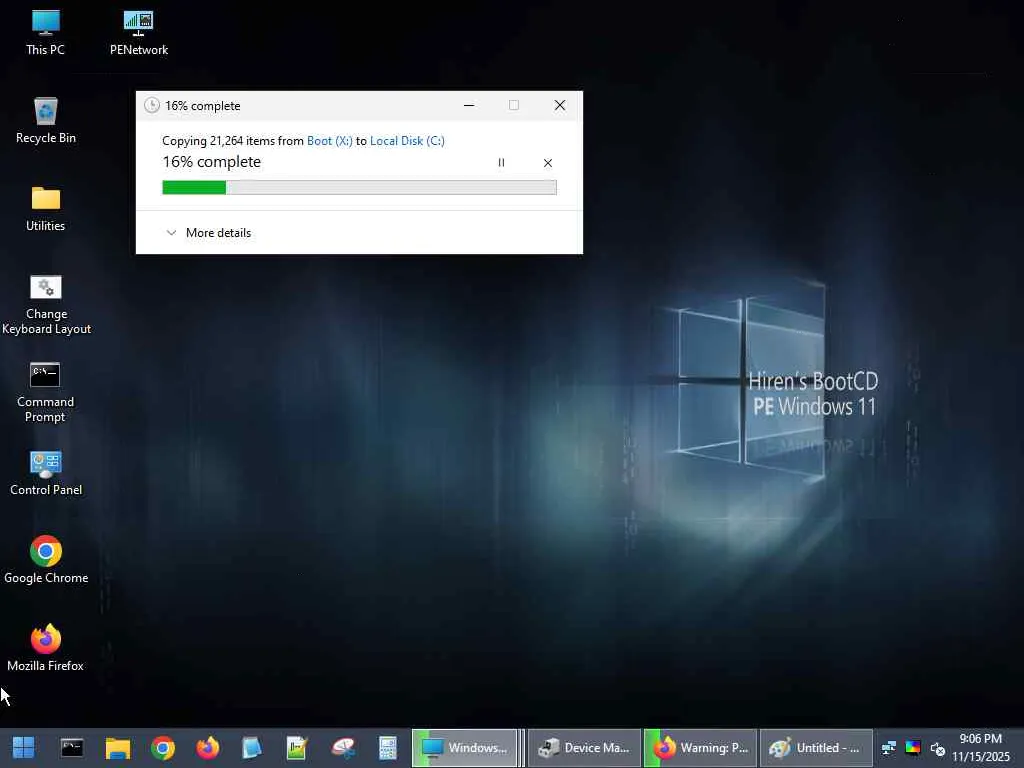Open the snipping scissors taskbar icon
The height and width of the screenshot is (768, 1024).
click(343, 748)
